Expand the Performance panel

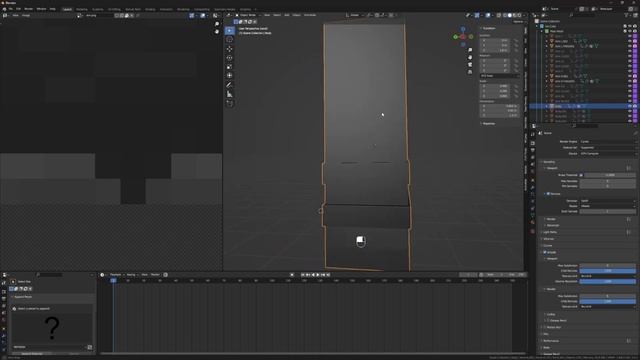(551, 341)
